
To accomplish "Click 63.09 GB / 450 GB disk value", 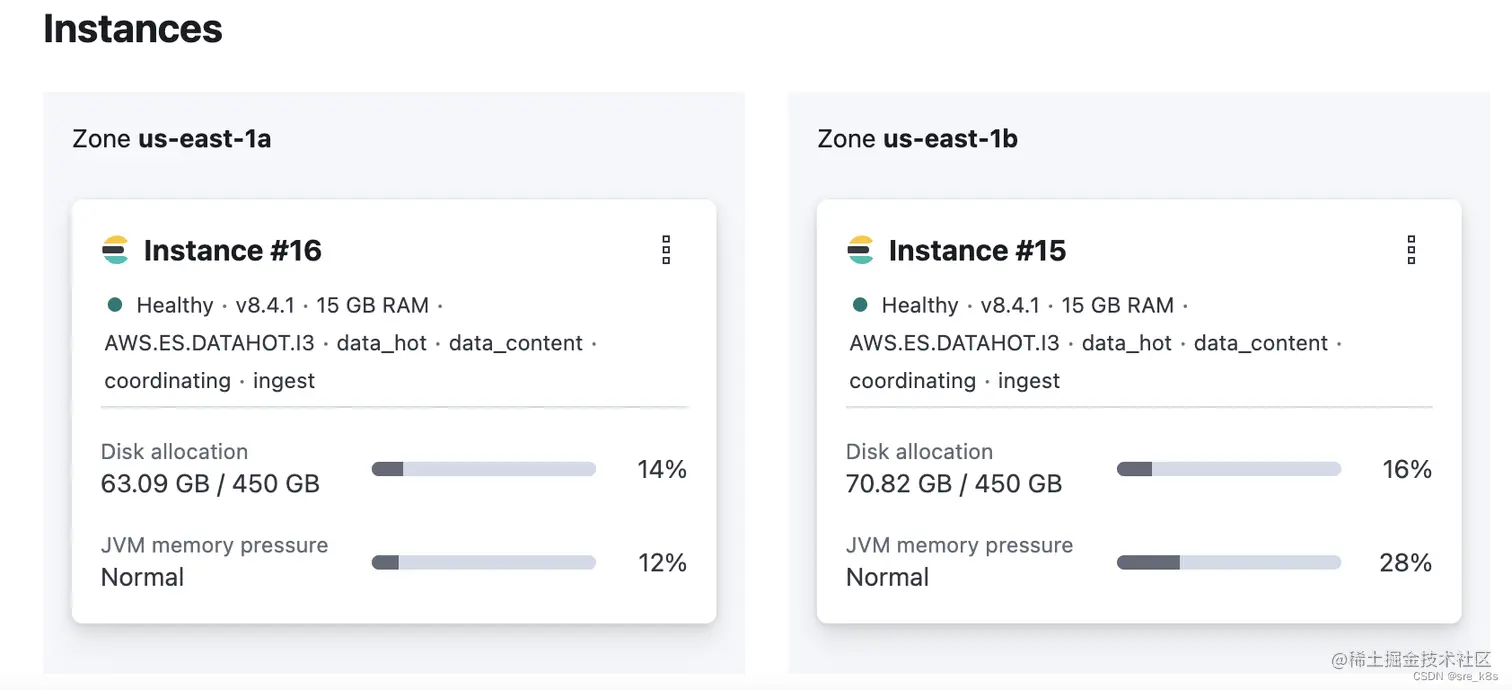I will click(x=210, y=484).
